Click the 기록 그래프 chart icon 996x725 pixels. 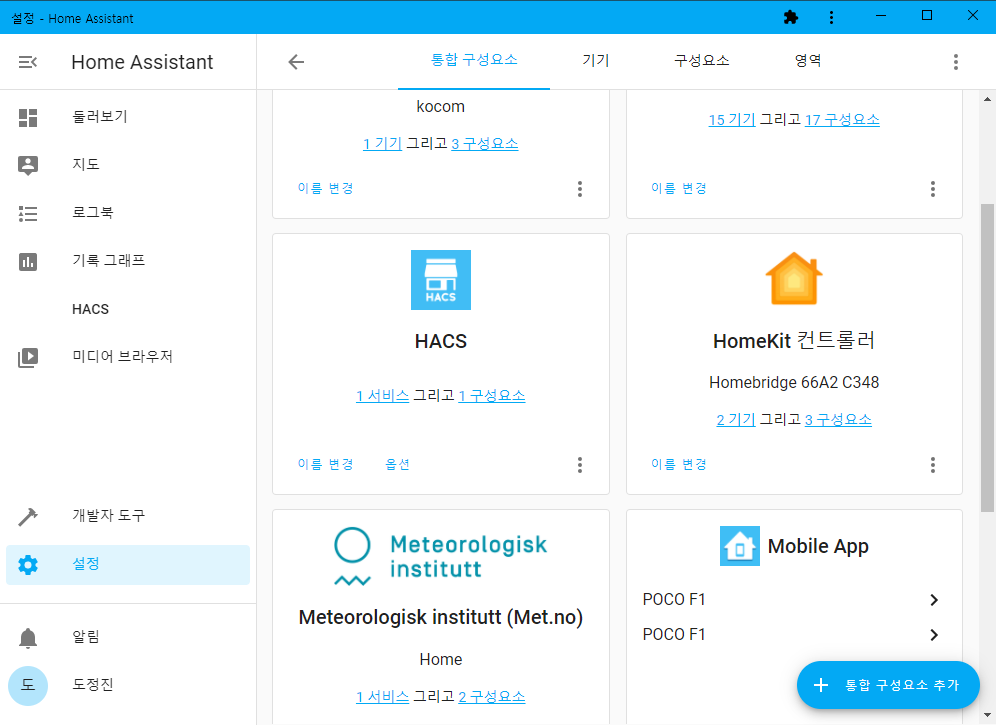[28, 261]
